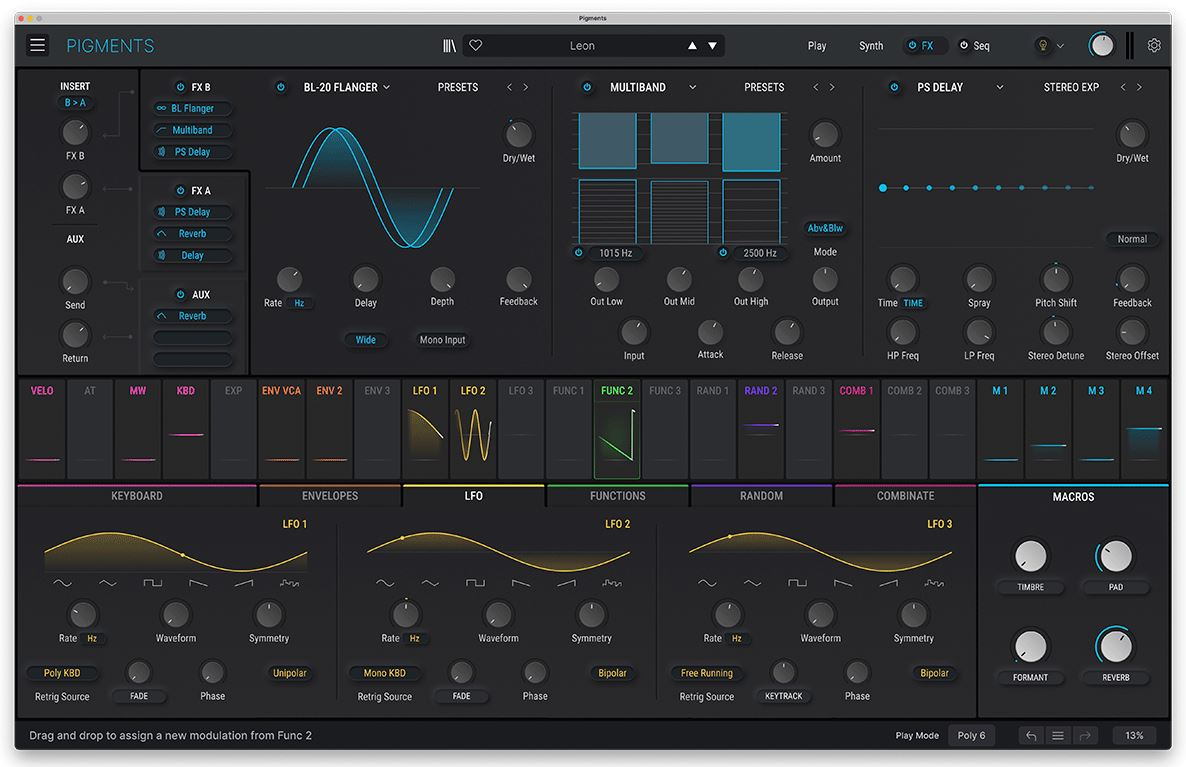This screenshot has height=767, width=1186.
Task: Toggle the AUX bus power
Action: tap(180, 294)
